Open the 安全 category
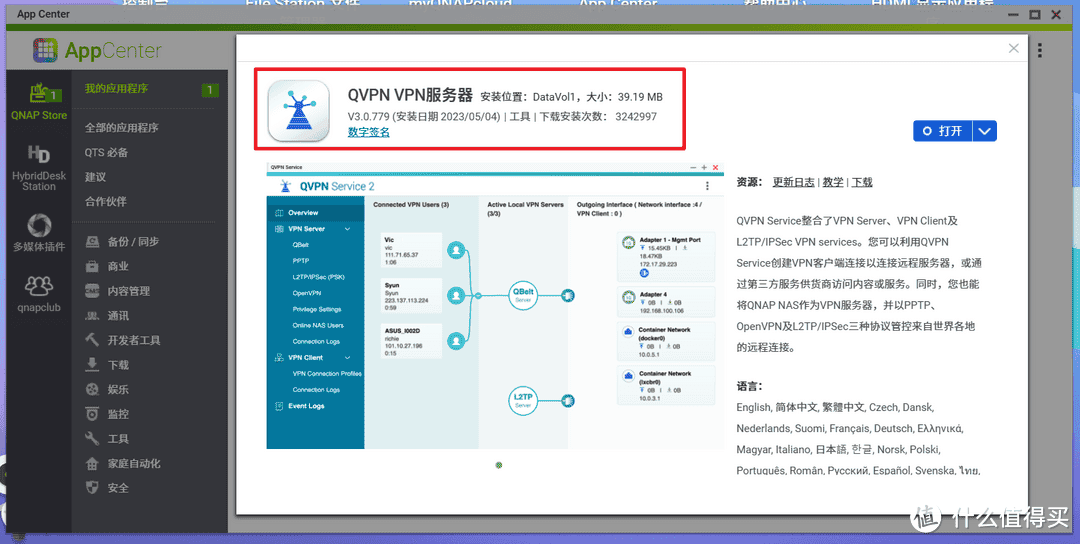 click(x=107, y=488)
